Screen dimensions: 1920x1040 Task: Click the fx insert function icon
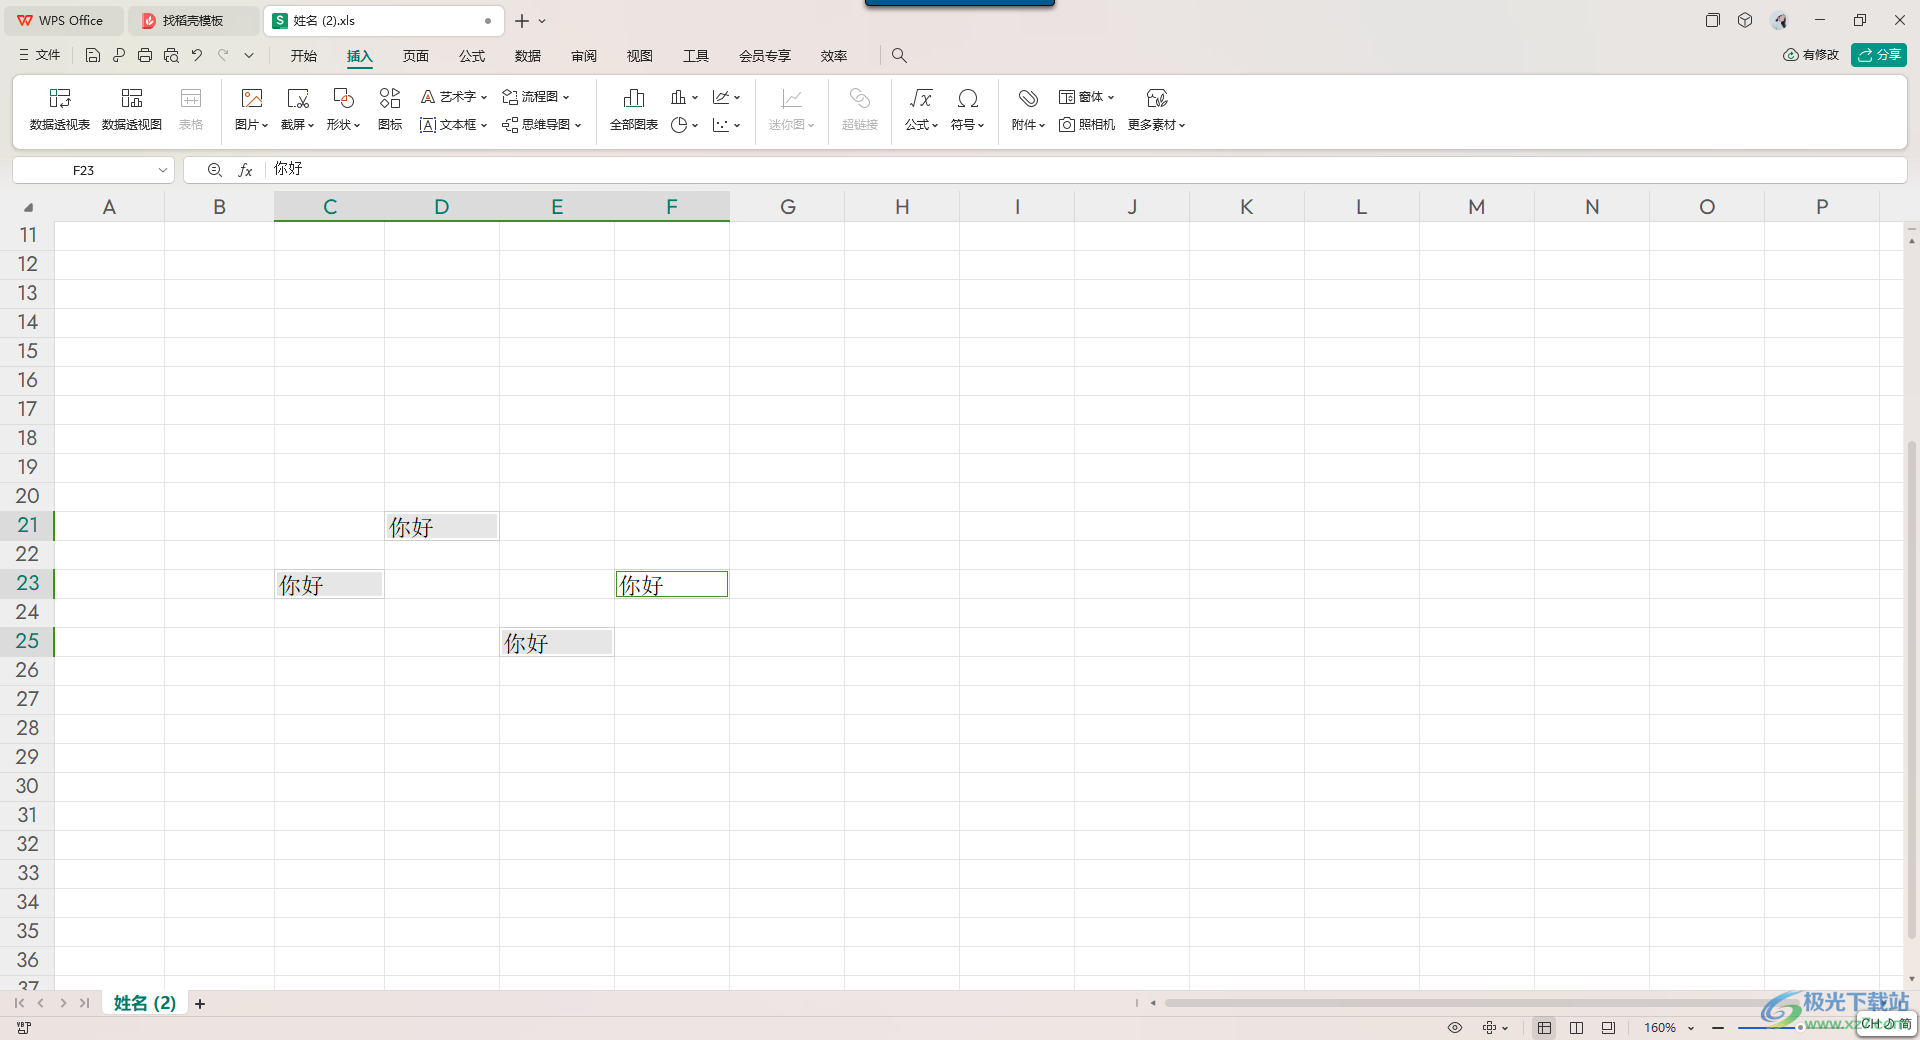pyautogui.click(x=245, y=170)
